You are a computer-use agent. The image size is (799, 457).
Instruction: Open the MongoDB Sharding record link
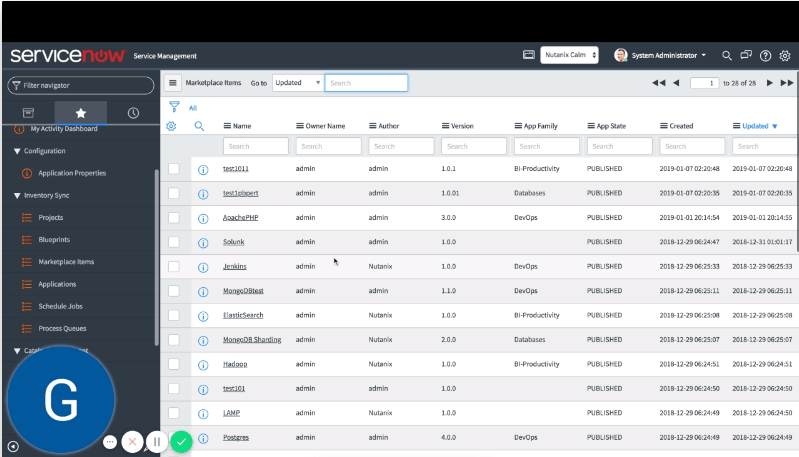tap(251, 339)
